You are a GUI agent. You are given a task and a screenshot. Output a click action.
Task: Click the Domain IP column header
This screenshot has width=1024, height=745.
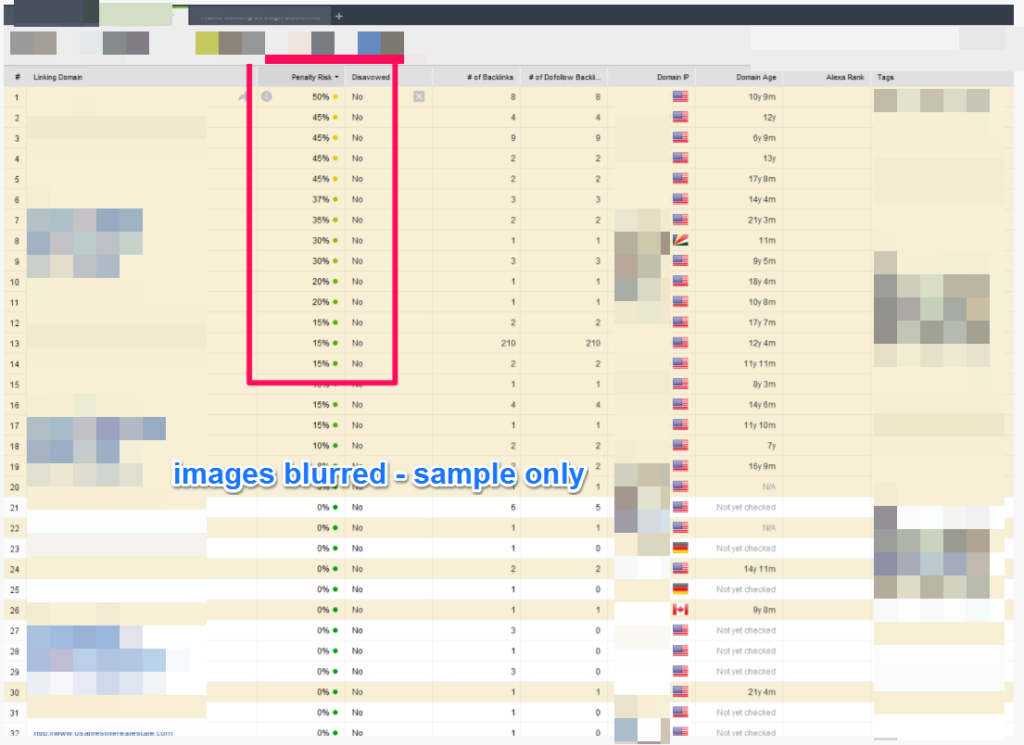pos(671,77)
